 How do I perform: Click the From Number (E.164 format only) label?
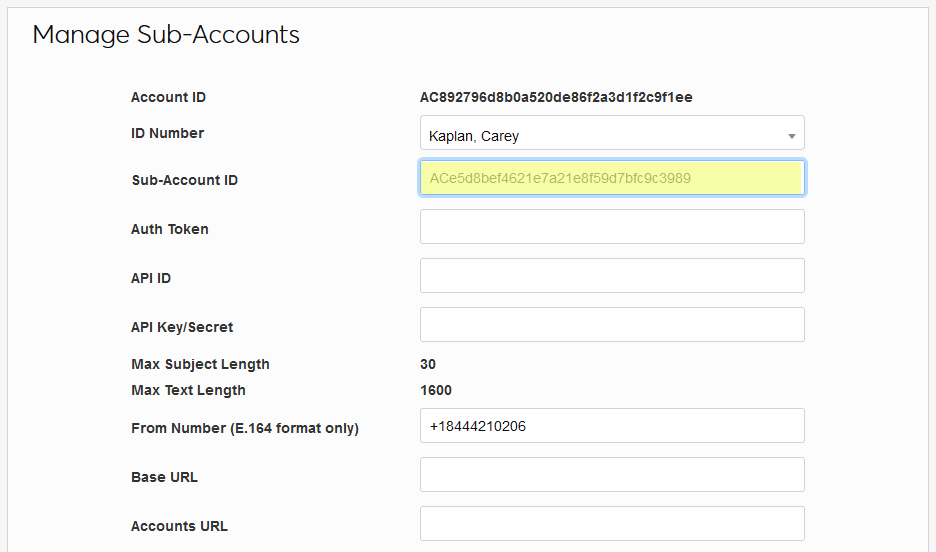tap(244, 428)
